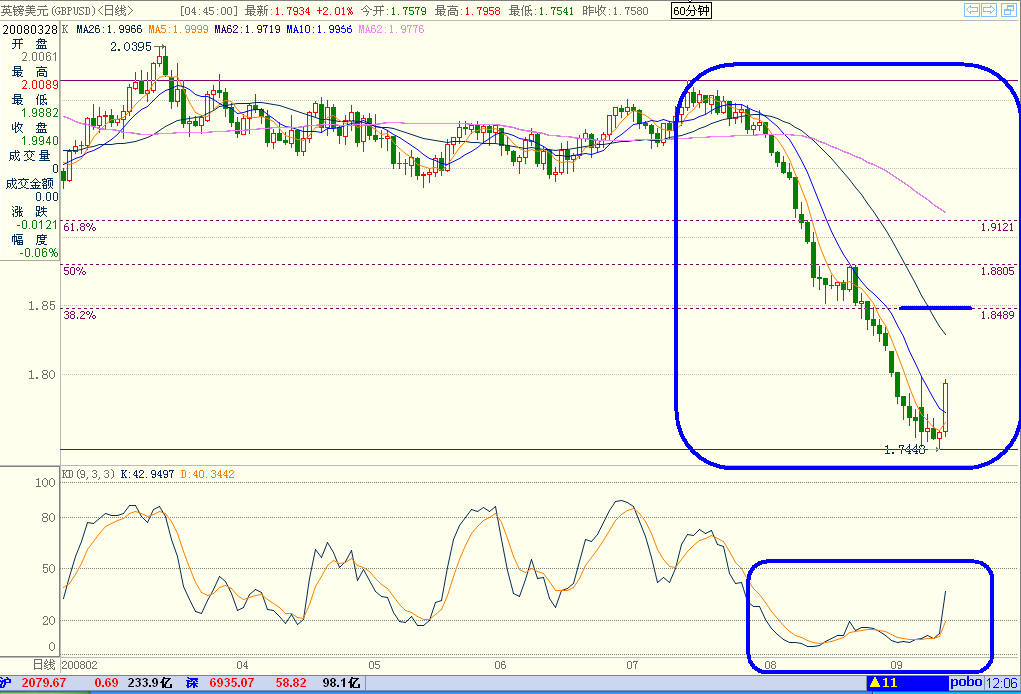The width and height of the screenshot is (1021, 694).
Task: Click the 最低 value 1.9882 in info panel
Action: [x=40, y=113]
